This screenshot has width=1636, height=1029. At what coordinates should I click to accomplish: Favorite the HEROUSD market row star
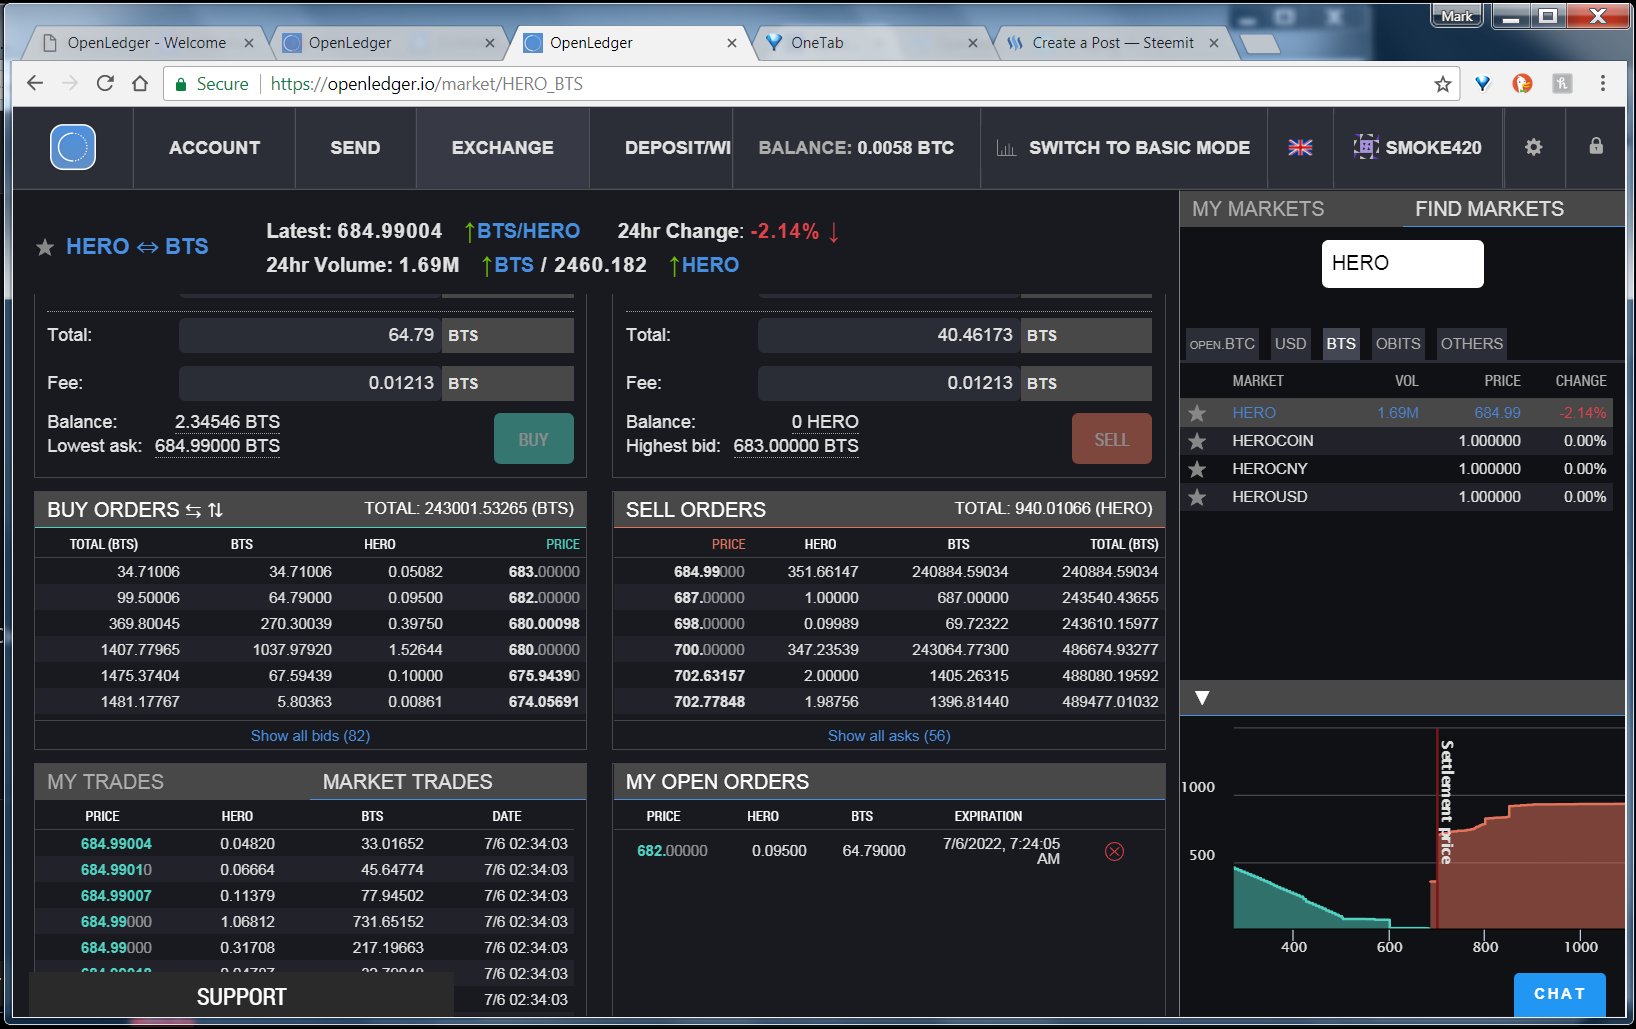pos(1197,497)
